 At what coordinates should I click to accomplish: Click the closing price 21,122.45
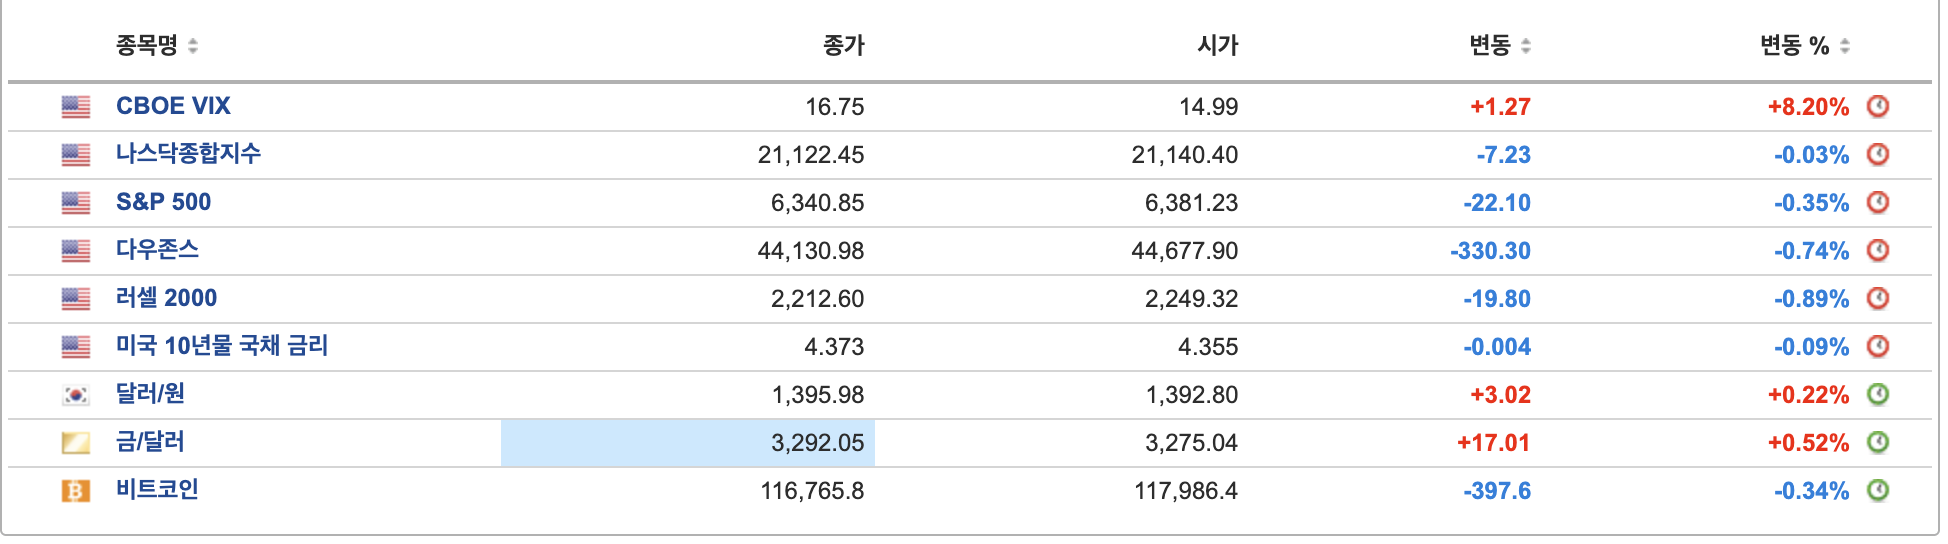(x=811, y=155)
